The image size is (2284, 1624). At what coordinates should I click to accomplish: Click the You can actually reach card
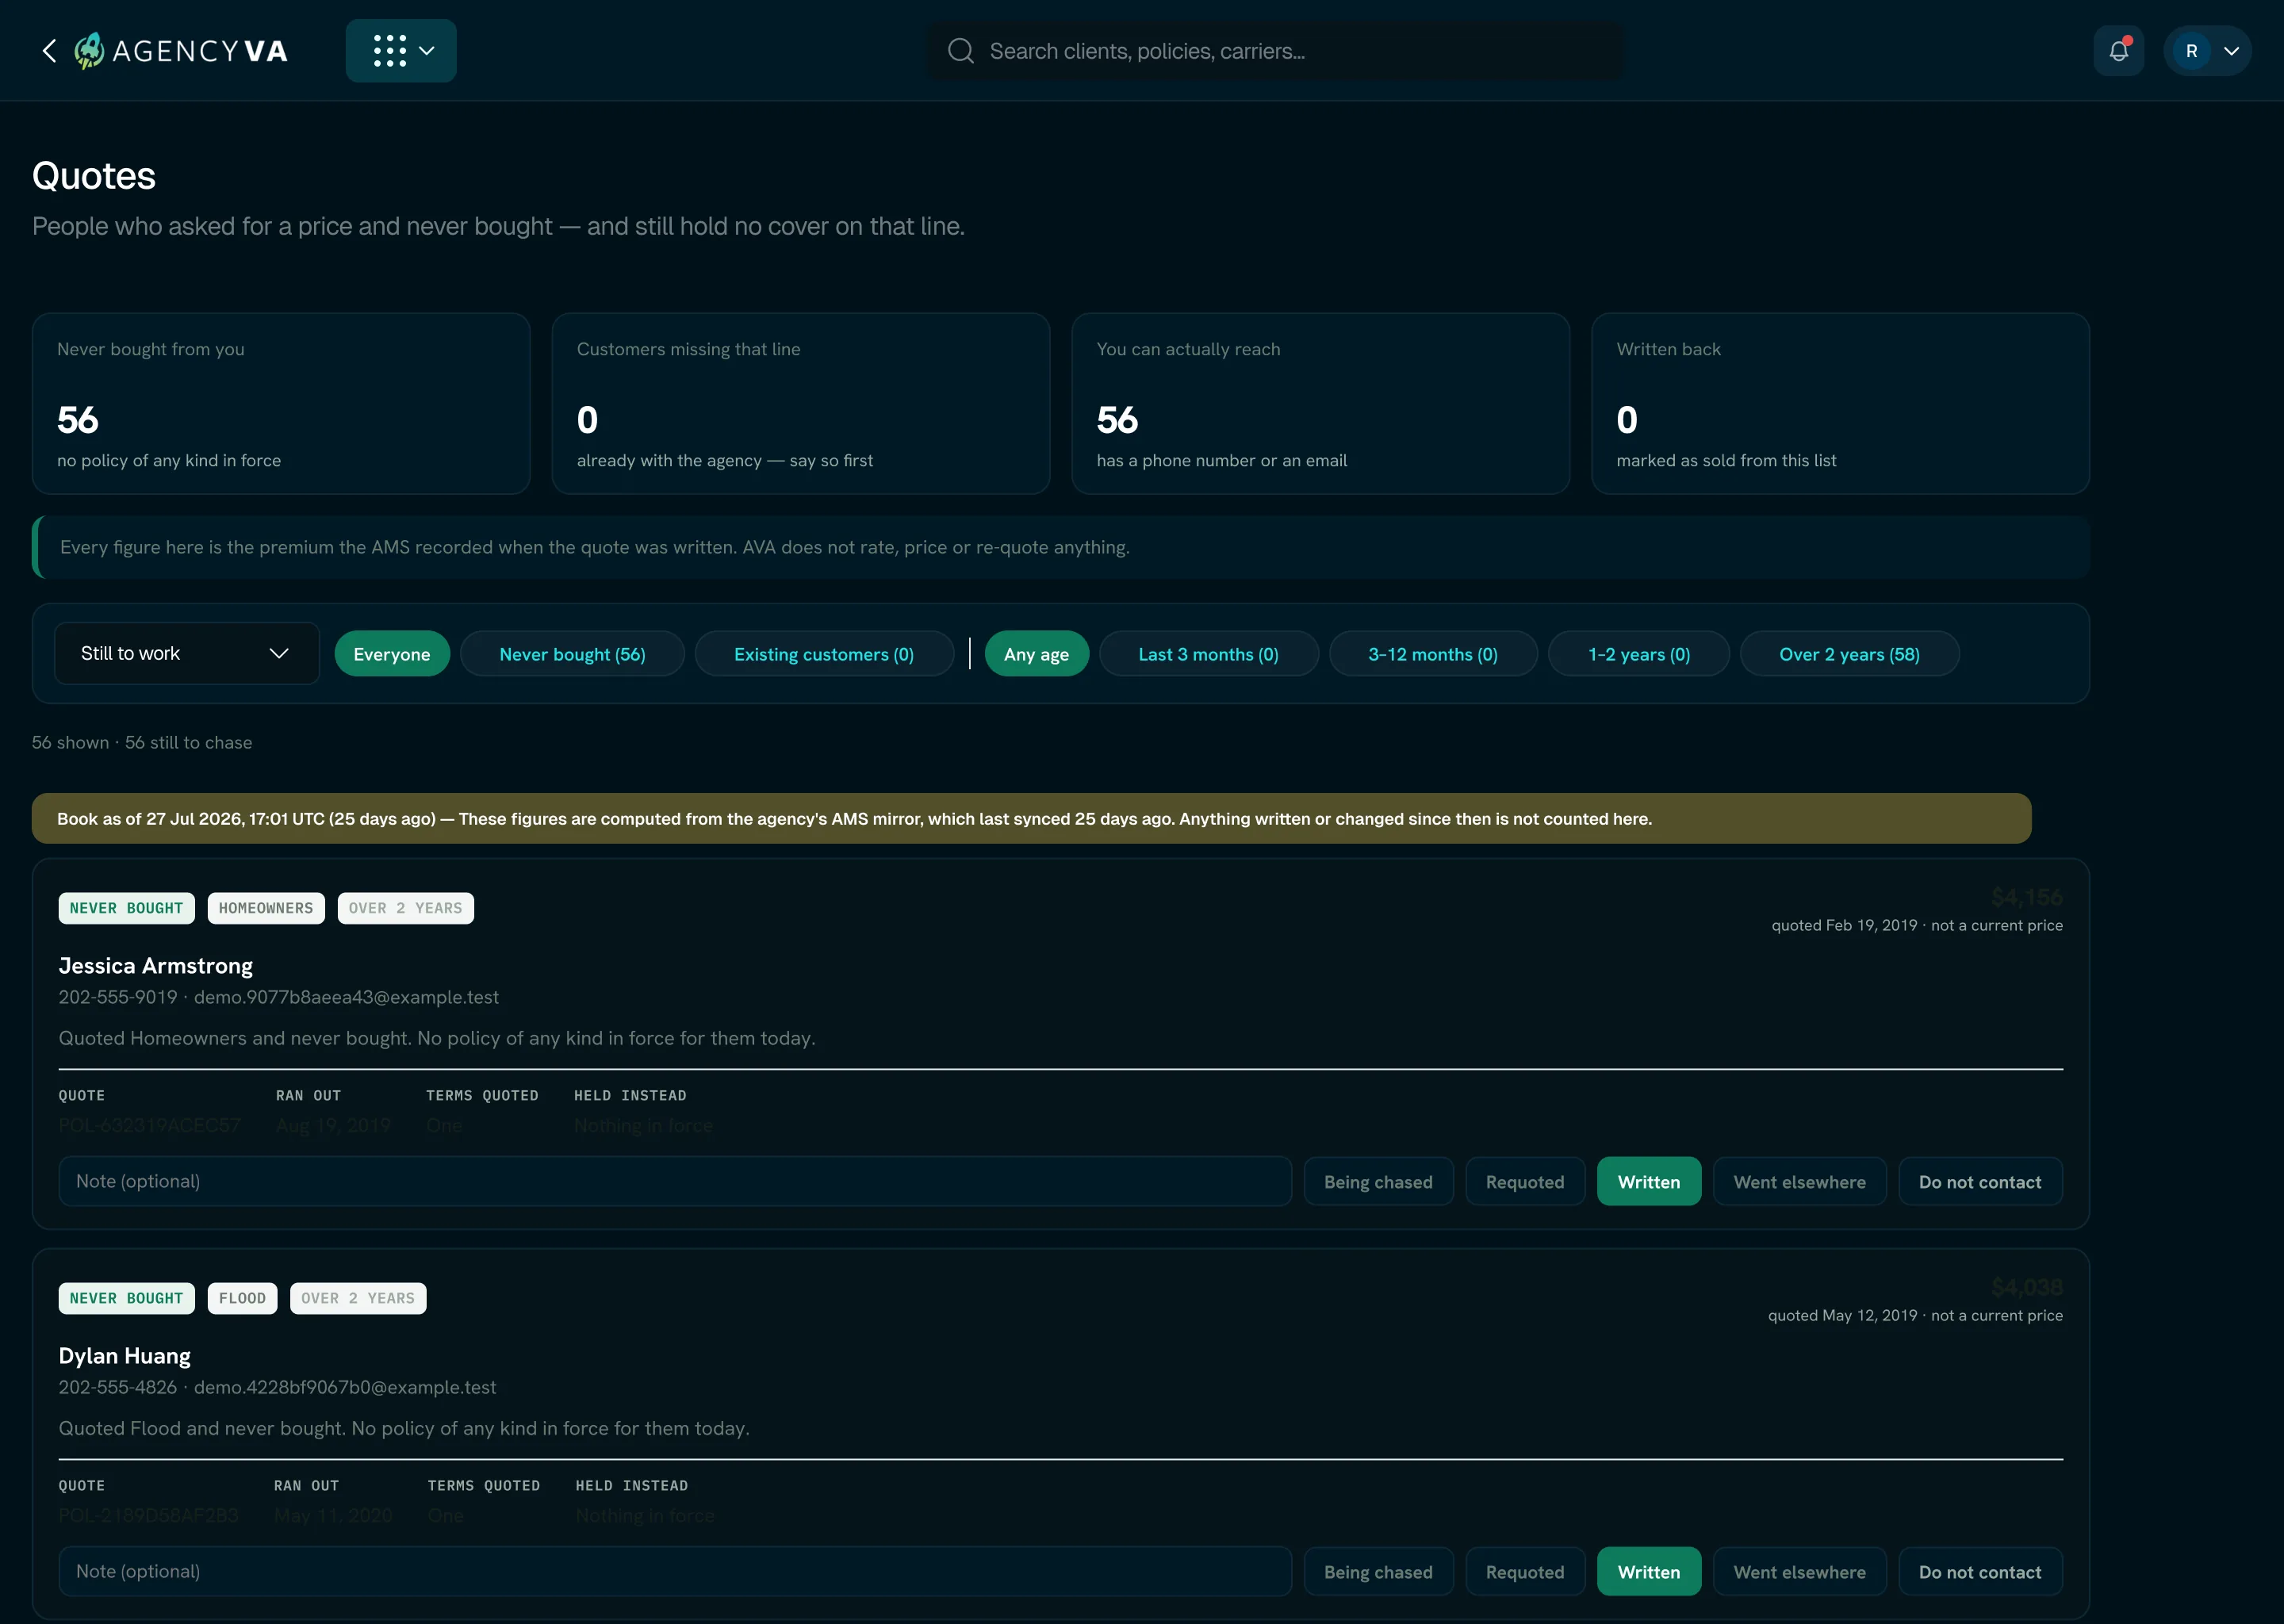1320,404
